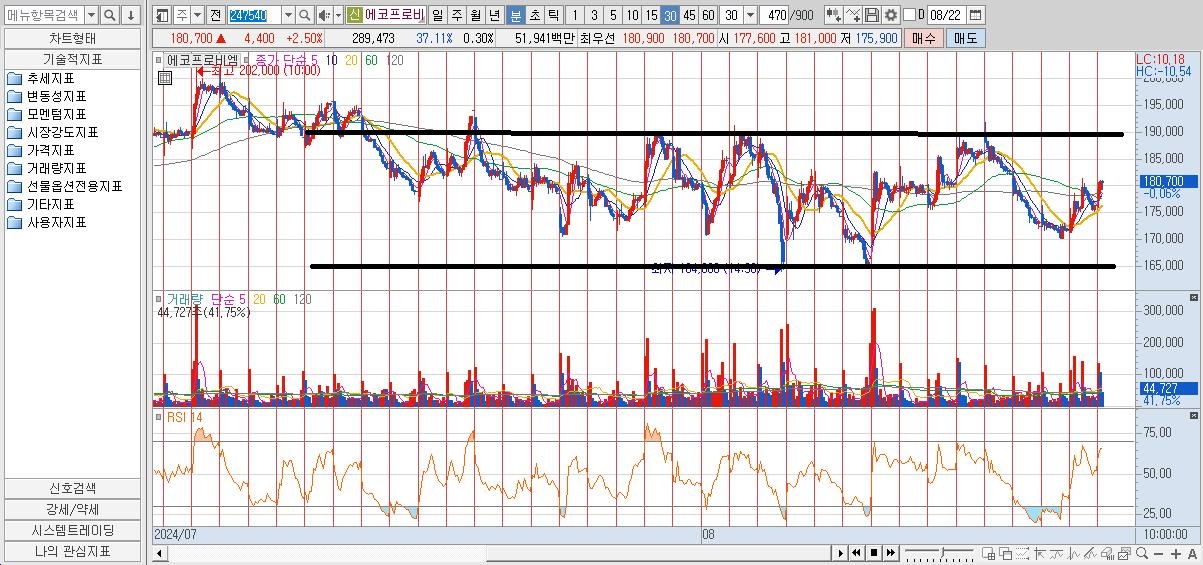This screenshot has height=565, width=1203.
Task: Open chart settings gear icon
Action: tap(891, 15)
